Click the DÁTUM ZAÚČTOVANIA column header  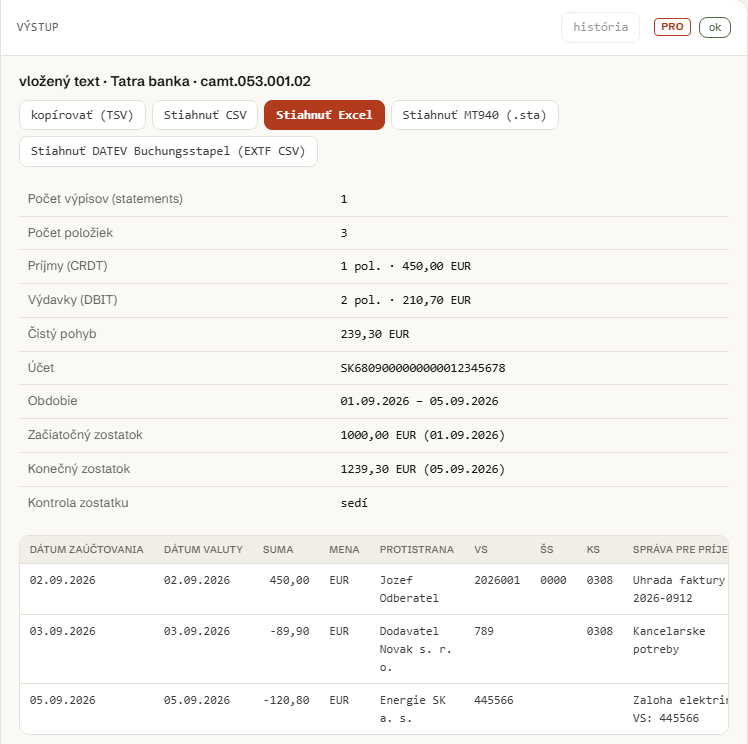coord(86,549)
